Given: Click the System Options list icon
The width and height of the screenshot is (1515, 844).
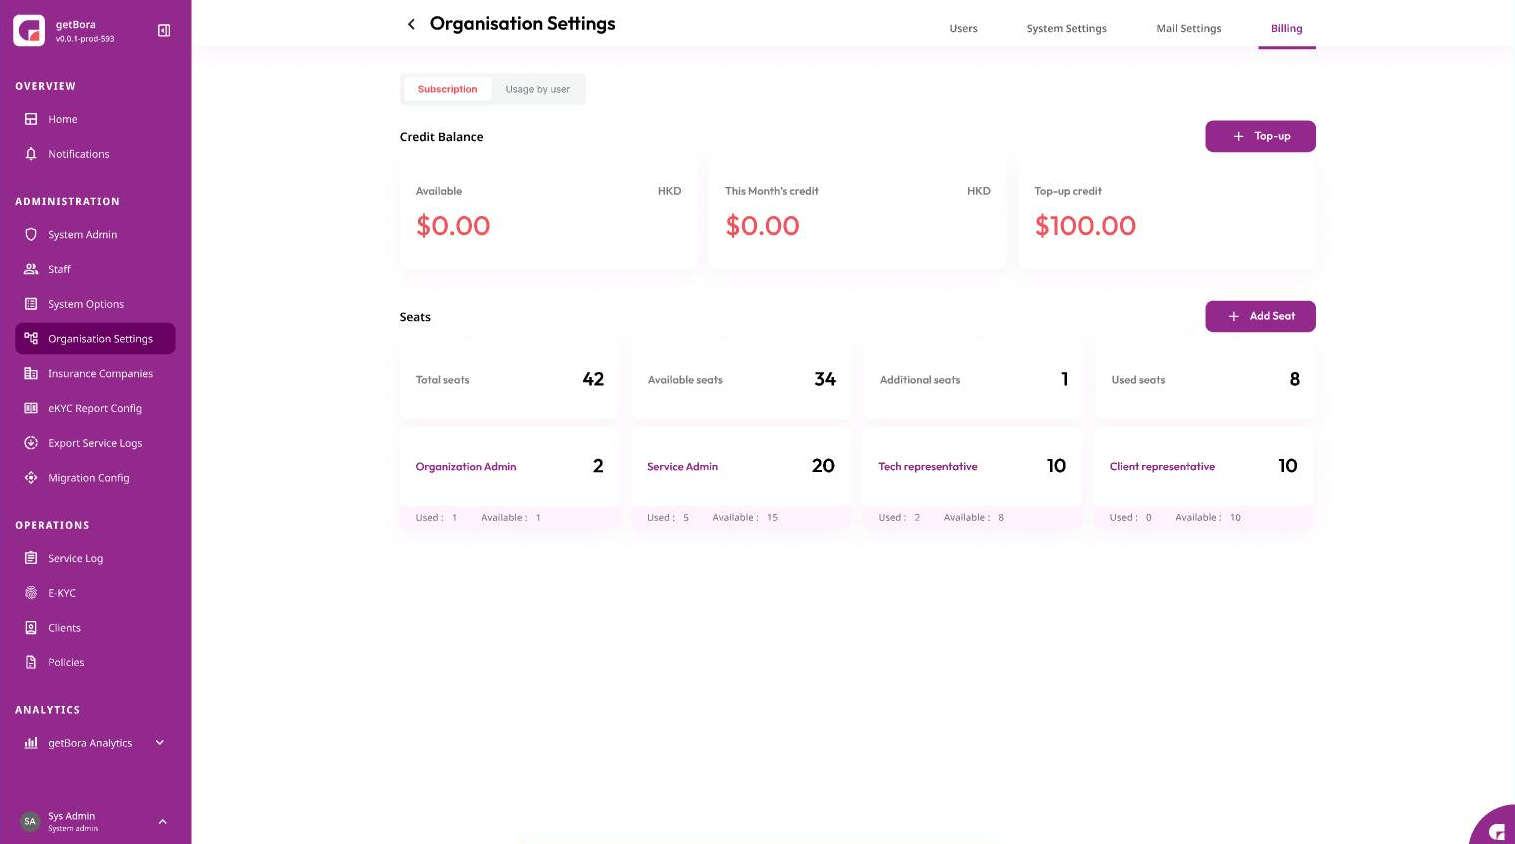Looking at the screenshot, I should point(31,304).
